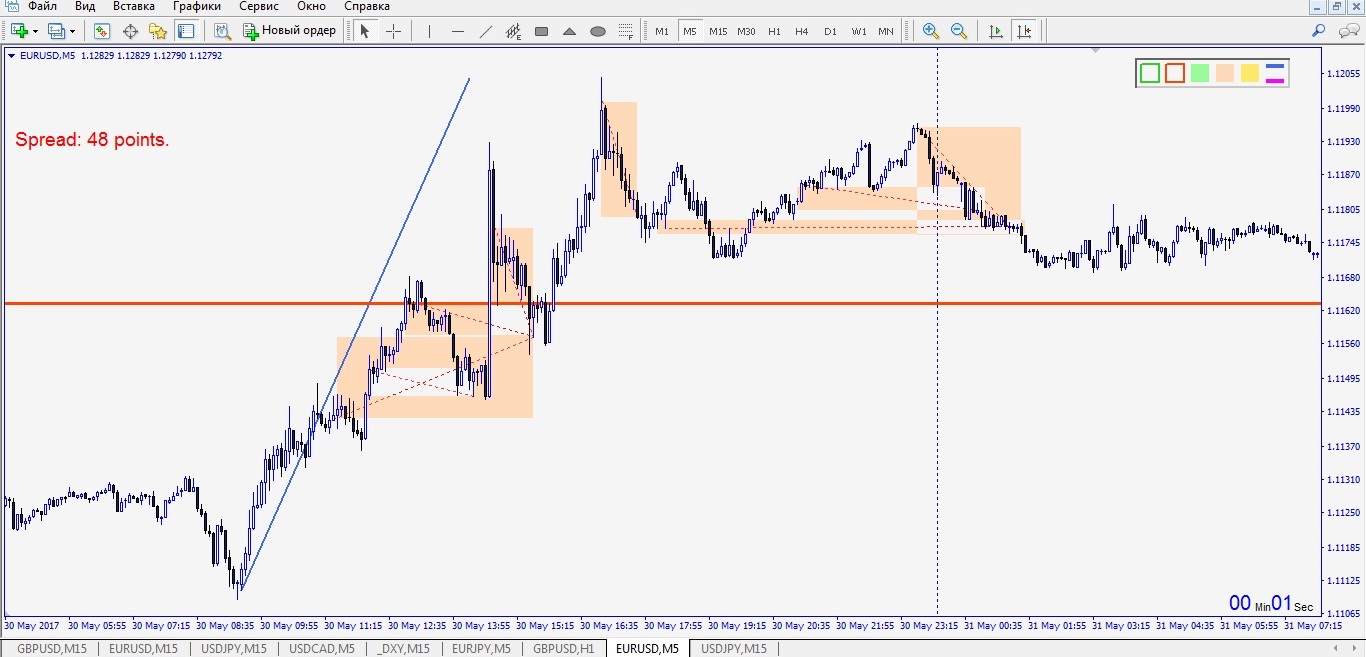This screenshot has width=1366, height=657.
Task: Click the Zoom Out magnifier icon
Action: [x=959, y=31]
